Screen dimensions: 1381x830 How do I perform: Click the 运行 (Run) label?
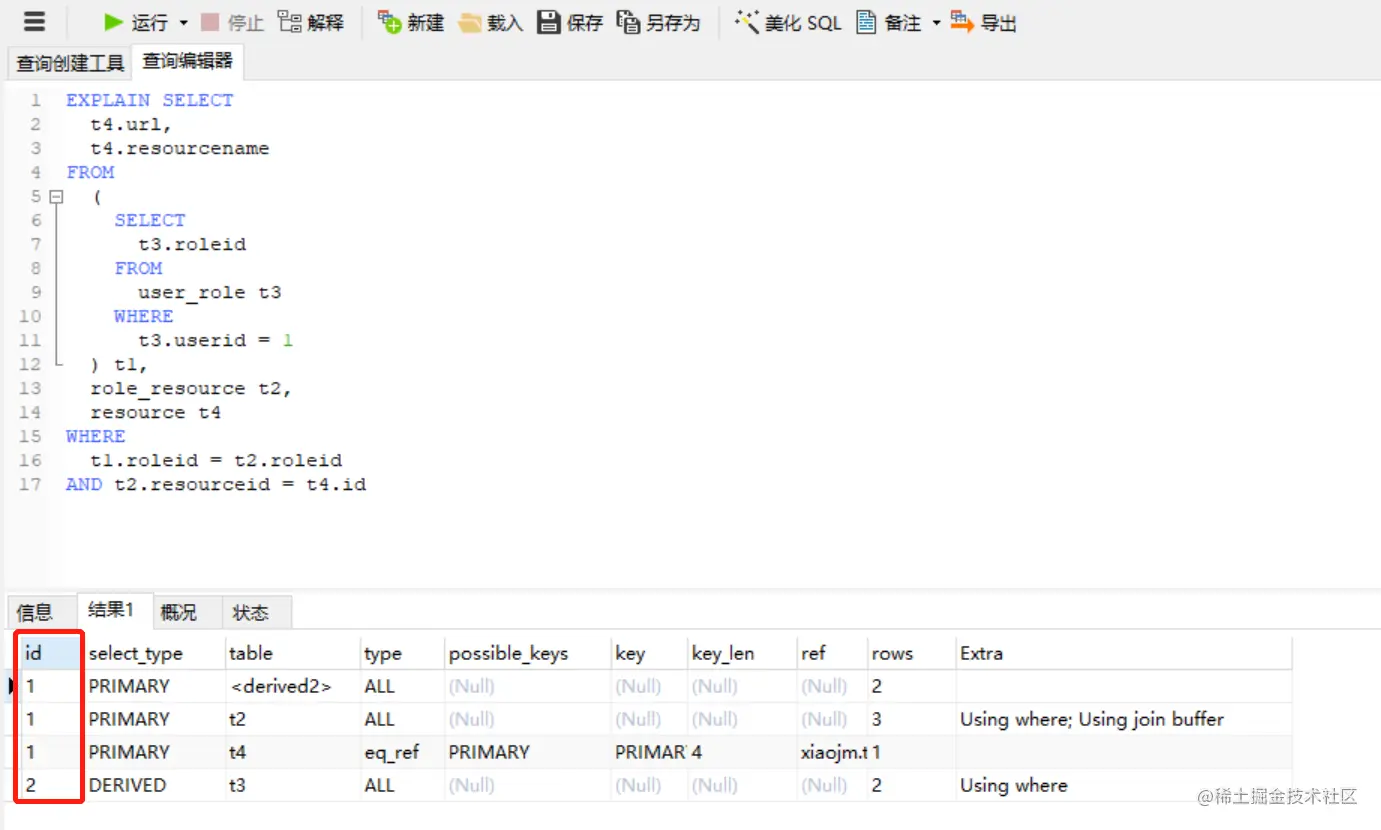pos(150,23)
